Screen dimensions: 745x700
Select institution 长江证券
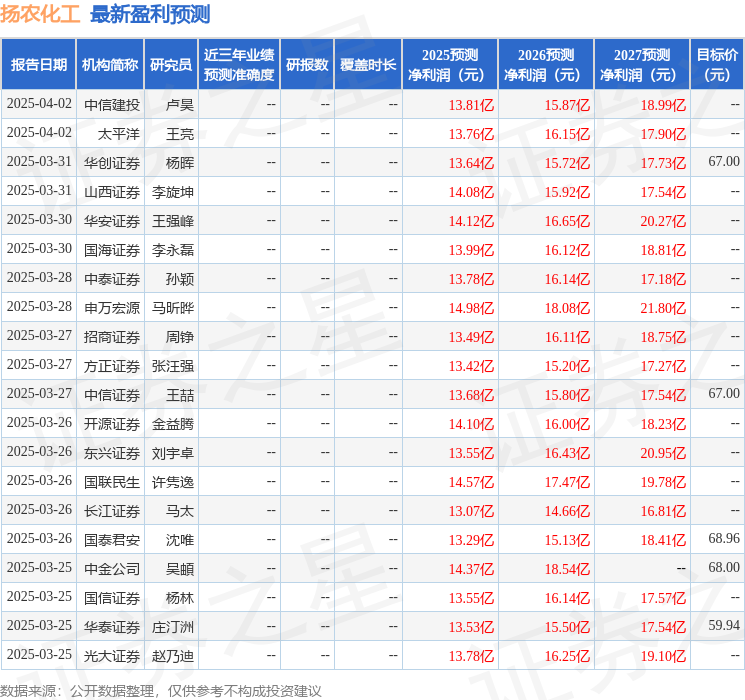112,510
